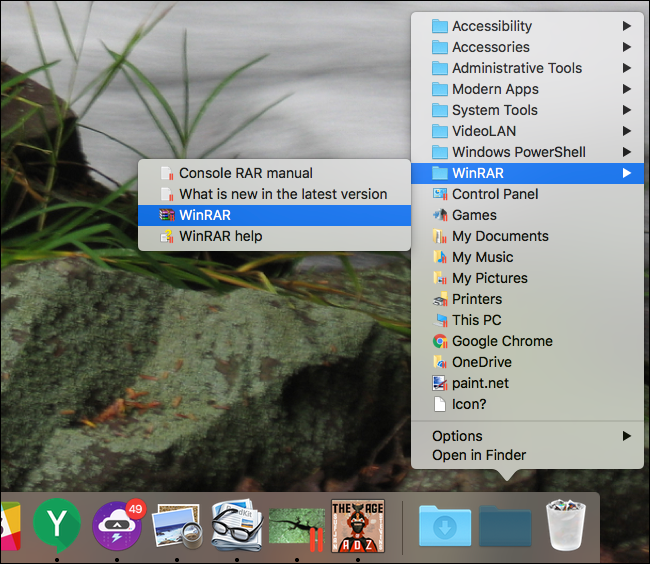Click the WinRAR help question-mark icon

coord(167,236)
